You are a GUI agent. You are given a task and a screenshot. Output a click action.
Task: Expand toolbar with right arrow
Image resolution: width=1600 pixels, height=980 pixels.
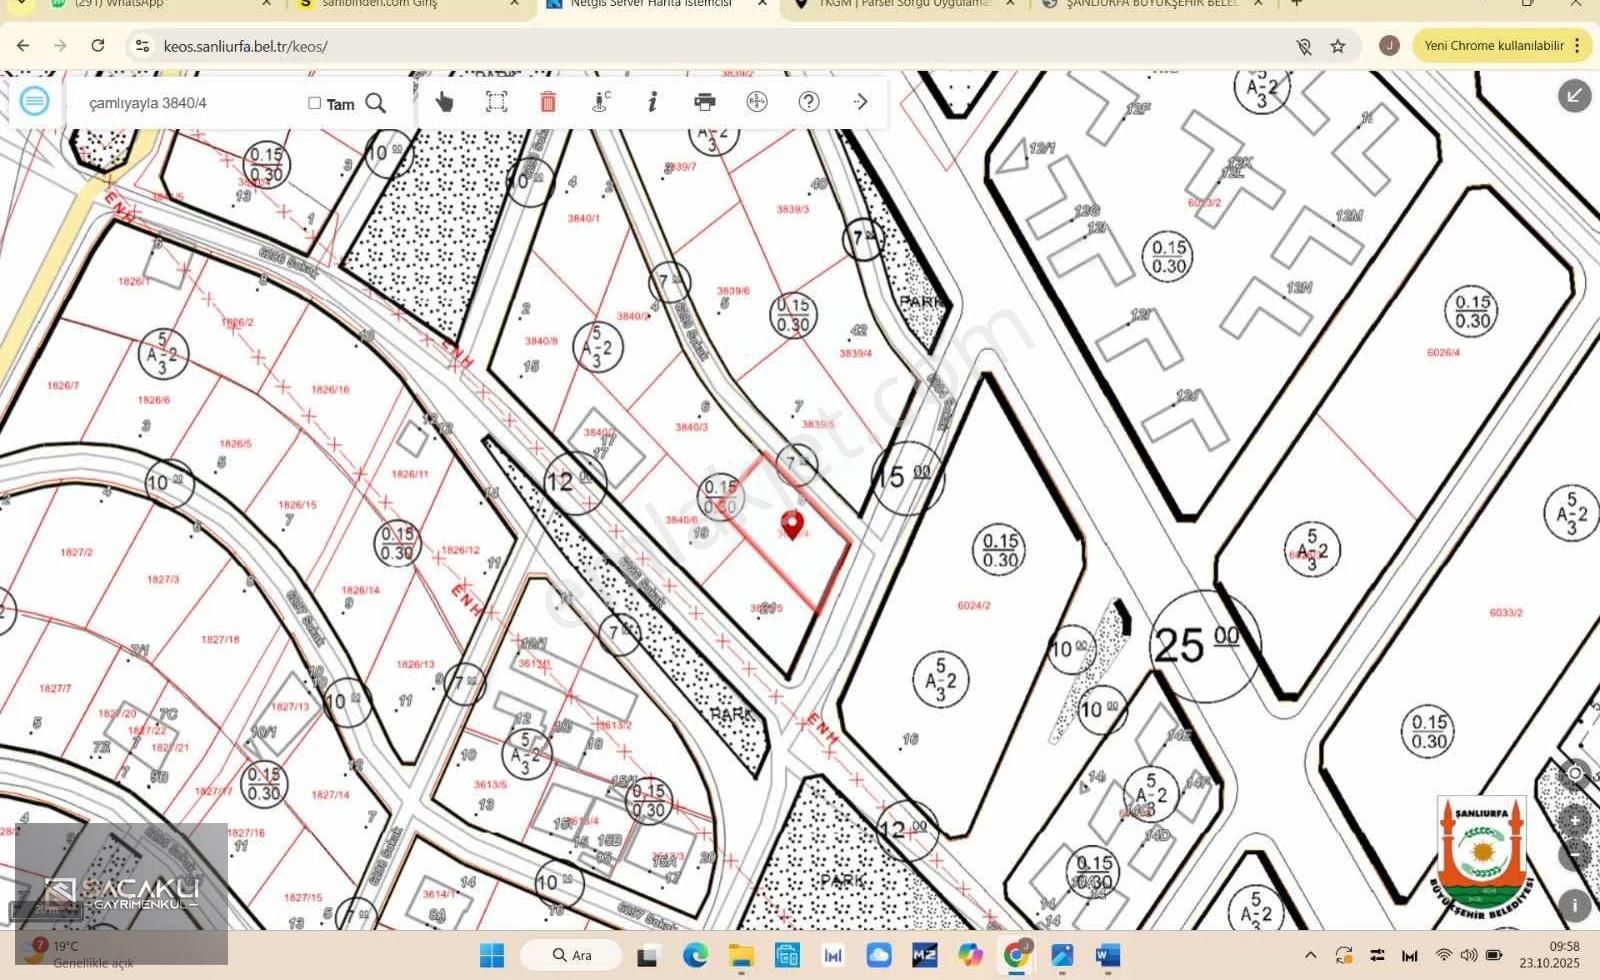point(860,102)
